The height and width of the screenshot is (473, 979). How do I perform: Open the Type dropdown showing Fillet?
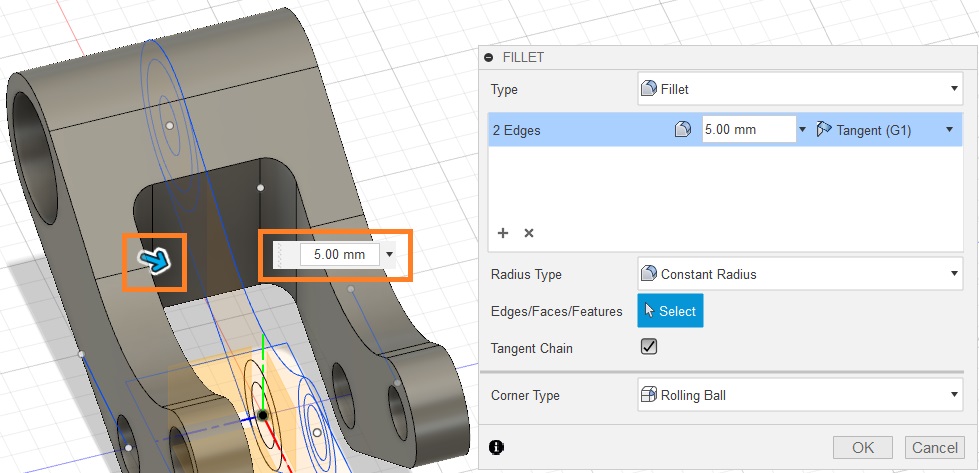(800, 89)
